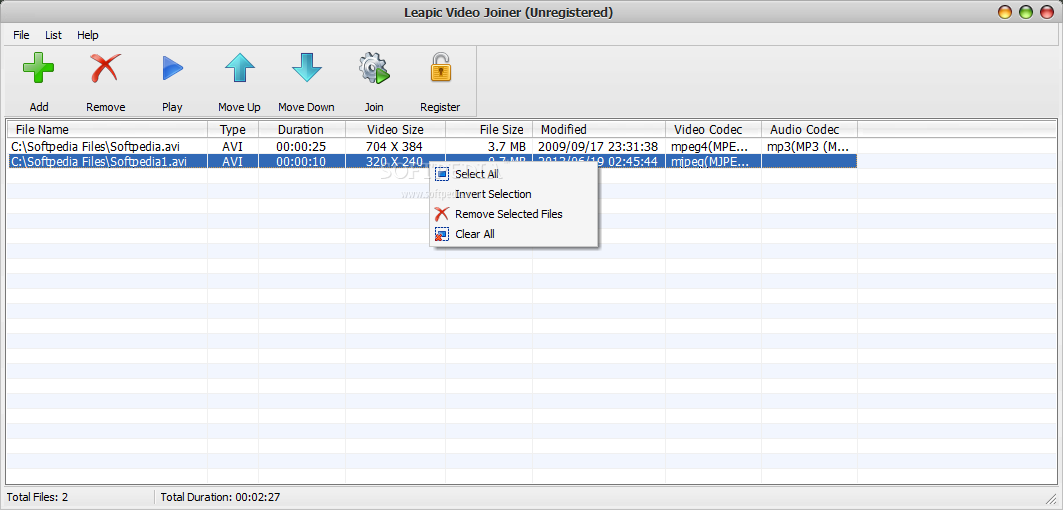The image size is (1063, 510).
Task: Sort by the Type column header
Action: [x=233, y=130]
